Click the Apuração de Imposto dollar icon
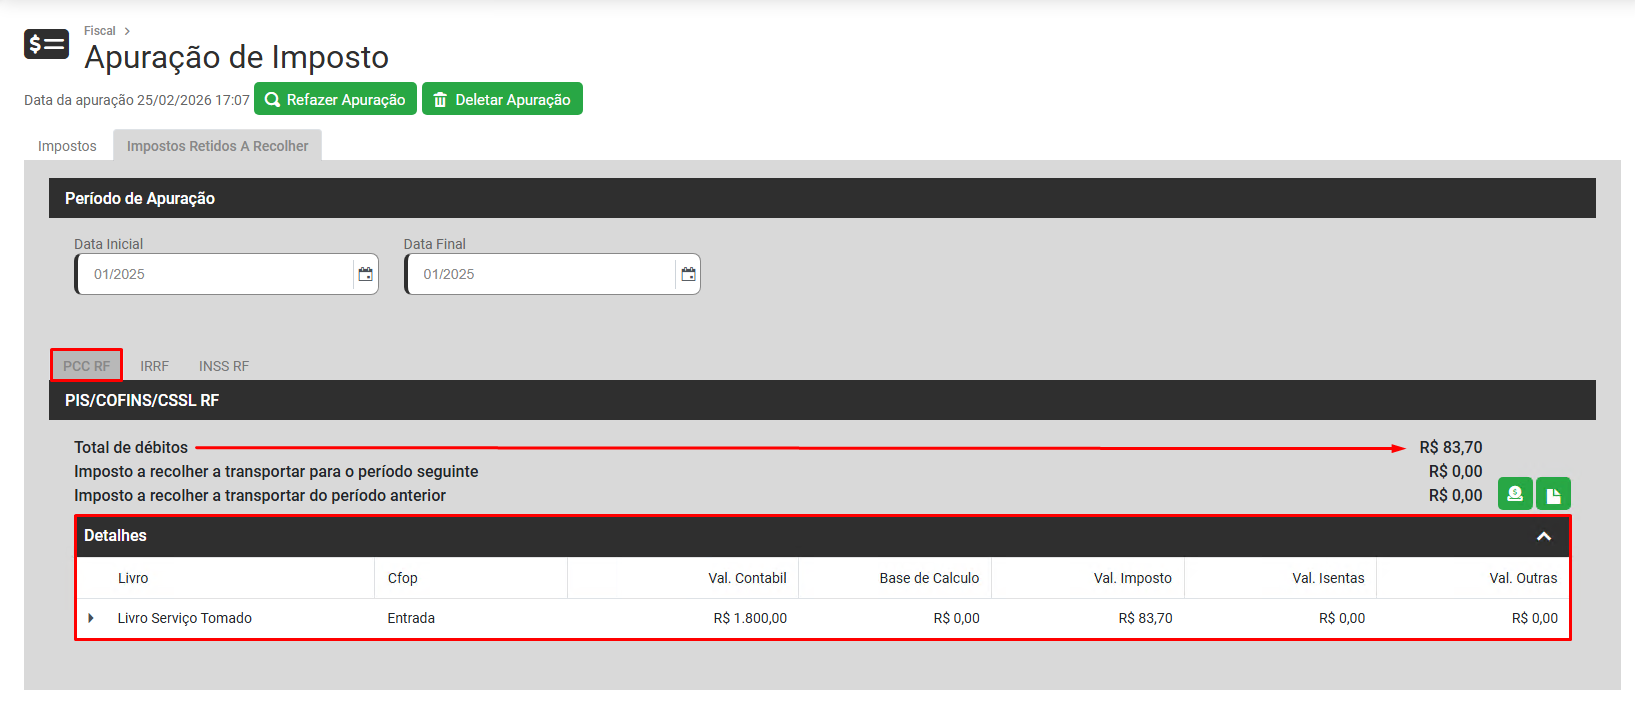The width and height of the screenshot is (1635, 702). coord(46,44)
